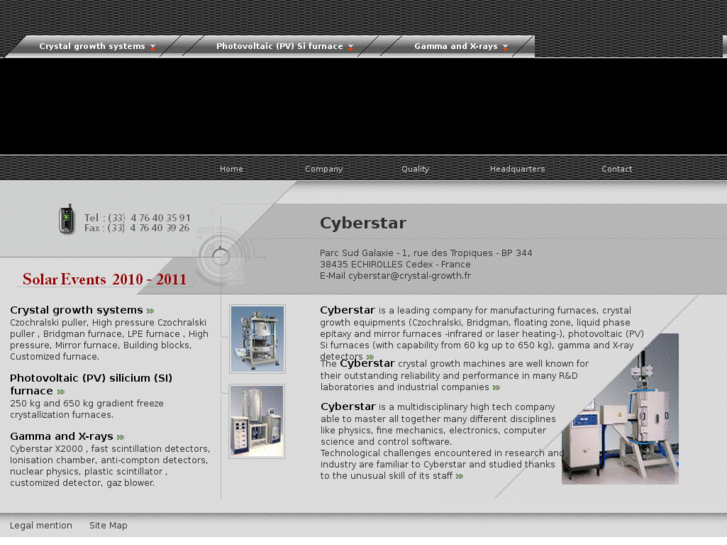Click the Cyberstar X2000 detectors description
The height and width of the screenshot is (545, 727).
pyautogui.click(x=110, y=466)
